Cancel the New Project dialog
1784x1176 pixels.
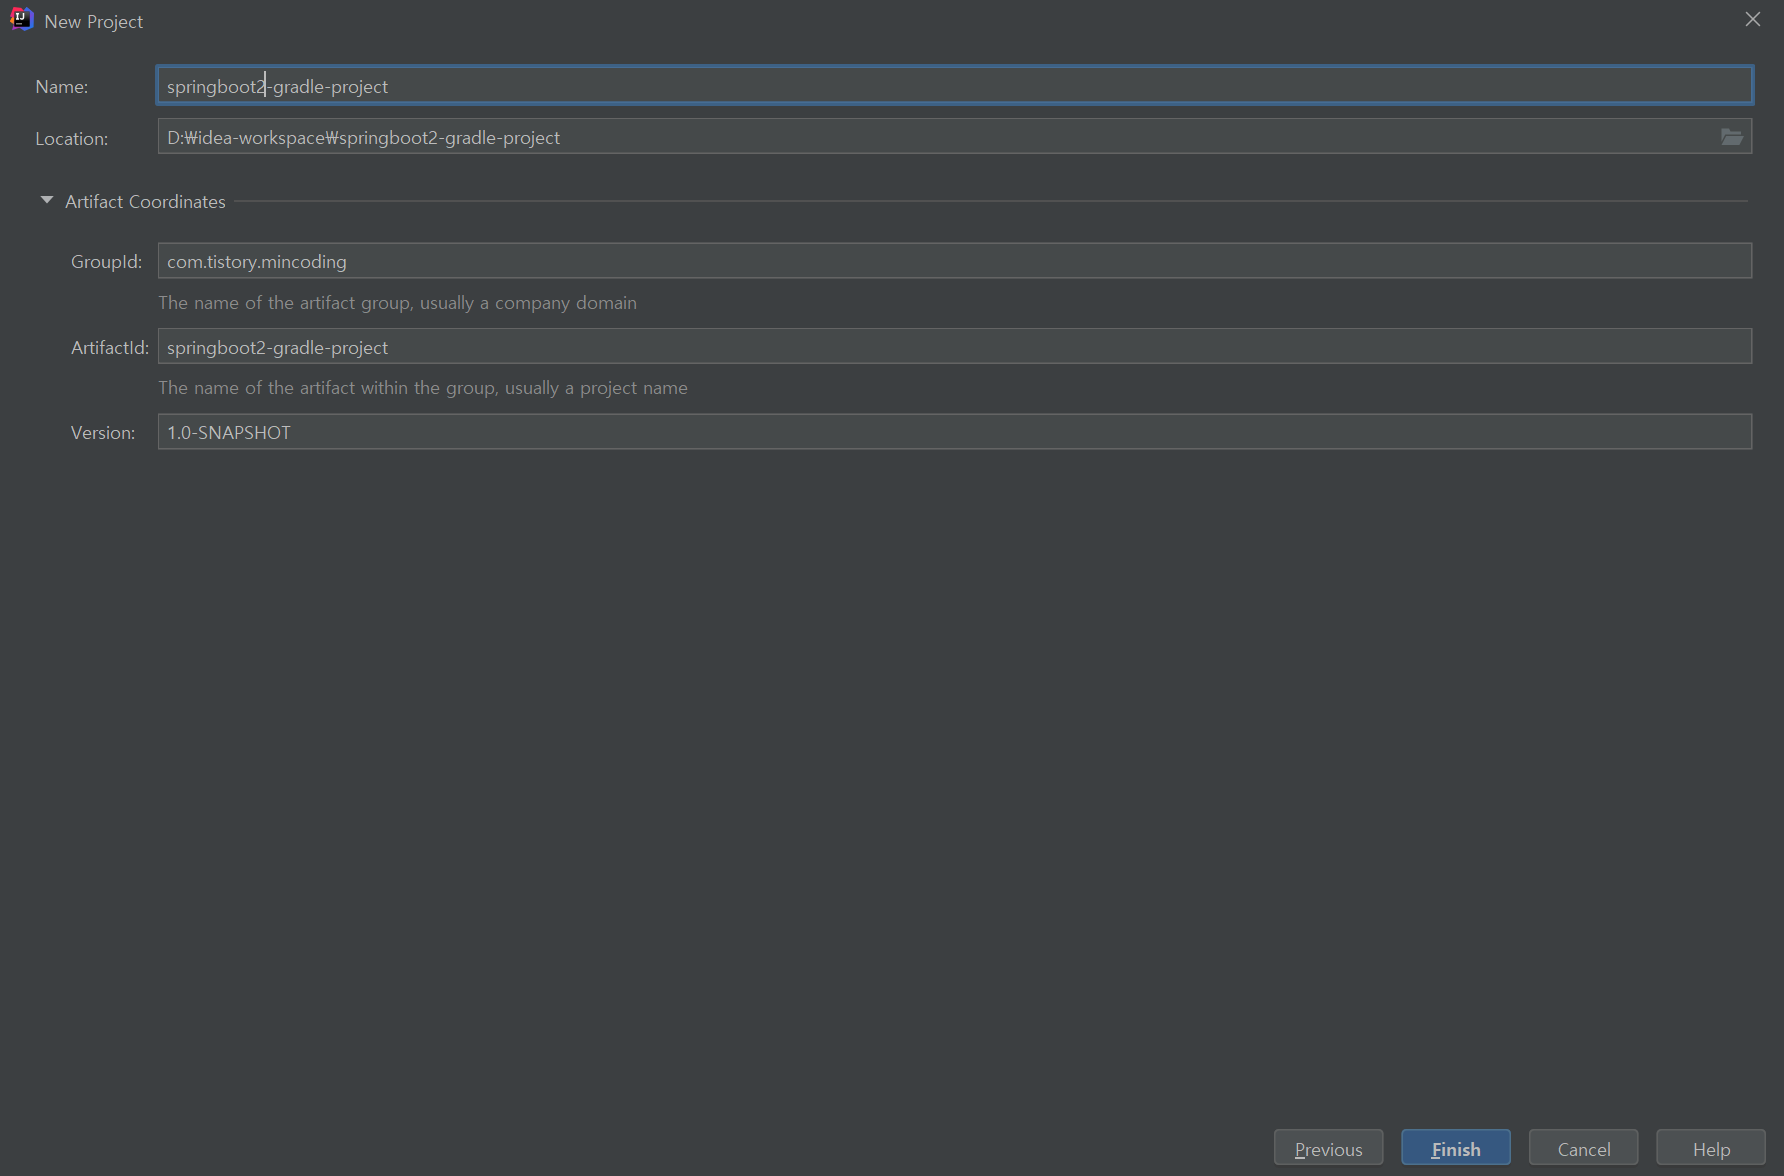click(x=1583, y=1148)
